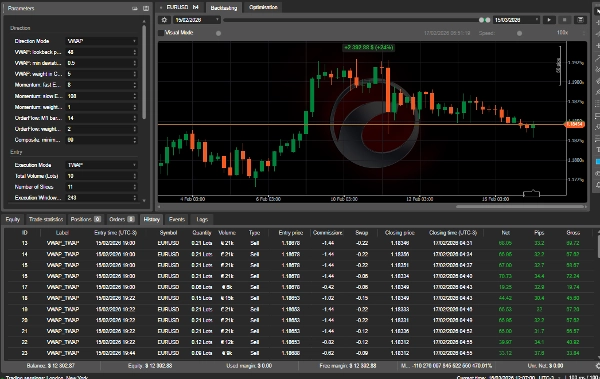
Task: Click the Free margin value in status bar
Action: 347,366
